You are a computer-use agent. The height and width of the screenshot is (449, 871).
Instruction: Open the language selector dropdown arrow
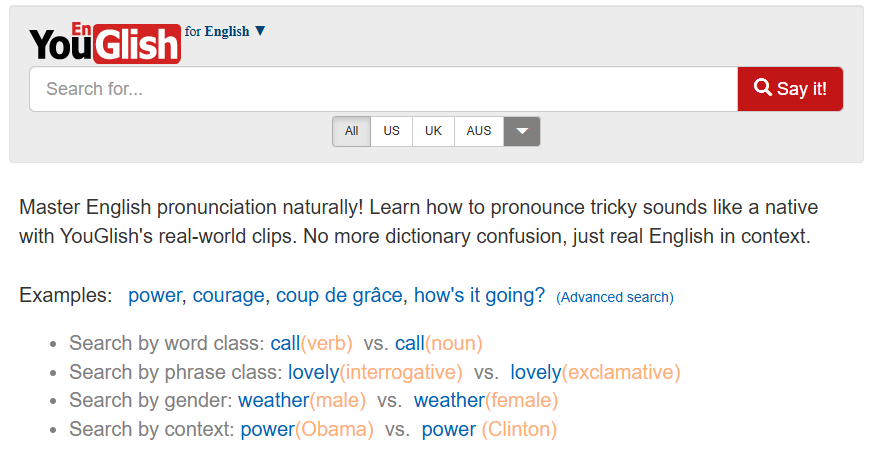point(260,31)
